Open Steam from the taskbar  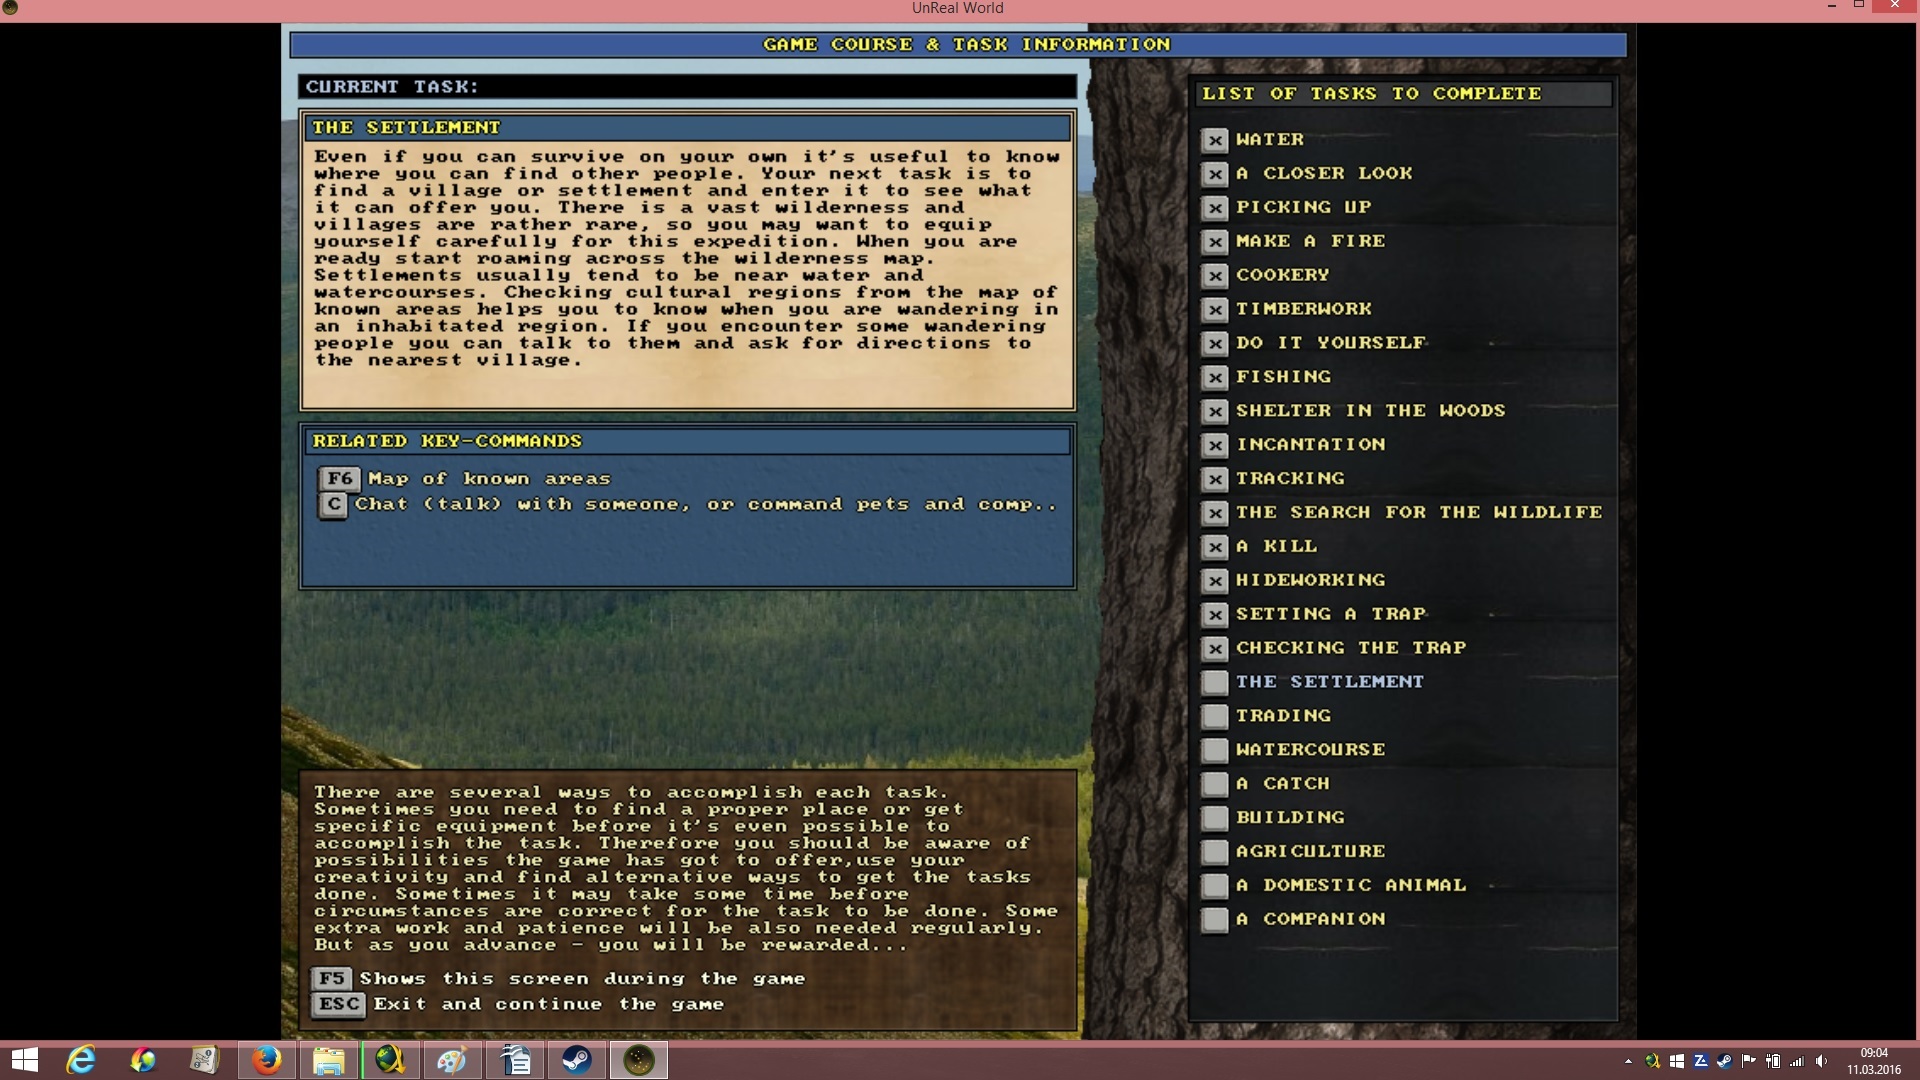point(576,1060)
